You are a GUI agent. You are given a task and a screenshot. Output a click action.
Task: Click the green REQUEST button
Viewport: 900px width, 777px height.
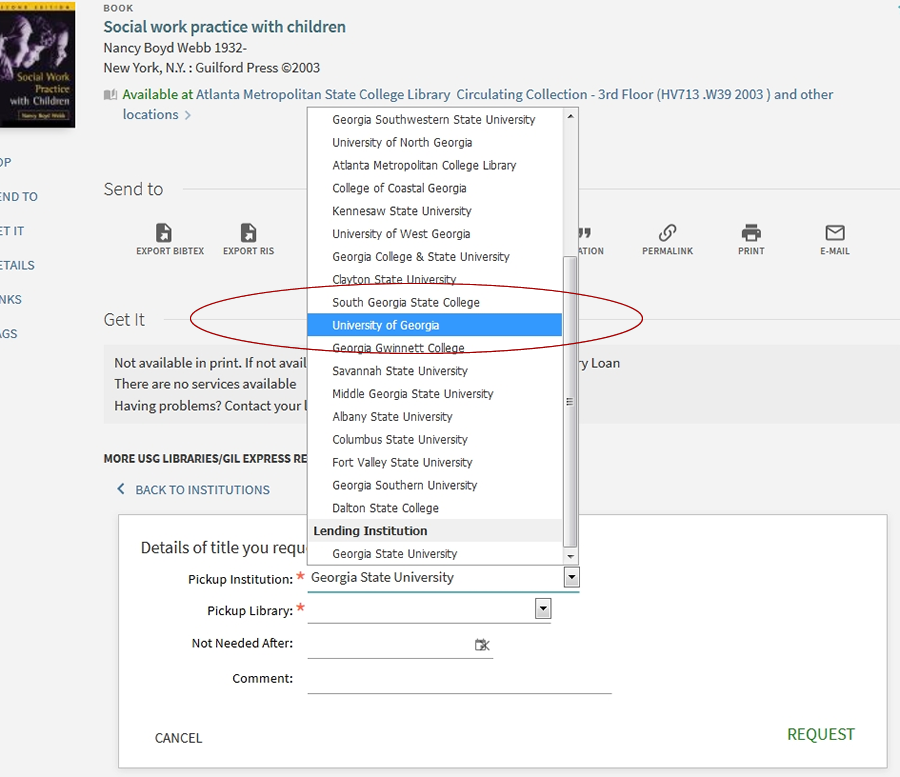tap(820, 734)
